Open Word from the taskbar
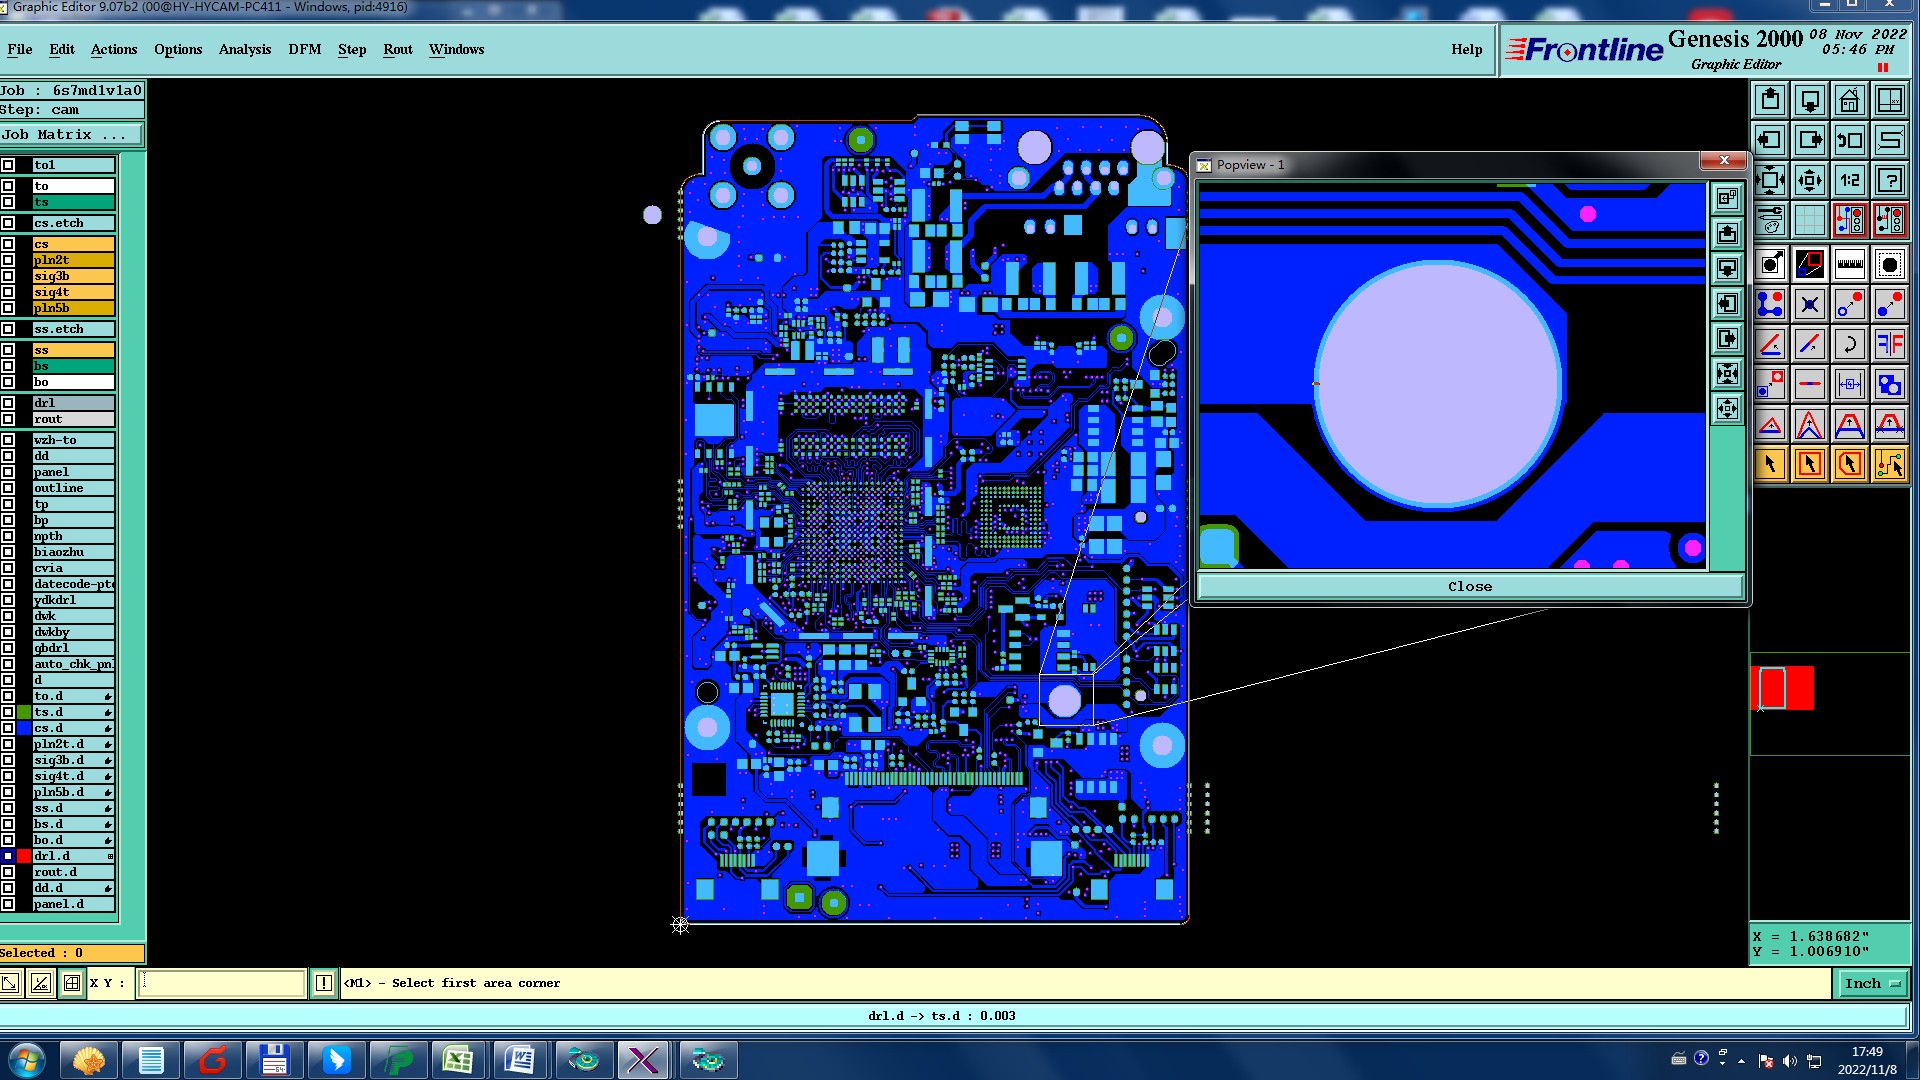1920x1080 pixels. 520,1060
